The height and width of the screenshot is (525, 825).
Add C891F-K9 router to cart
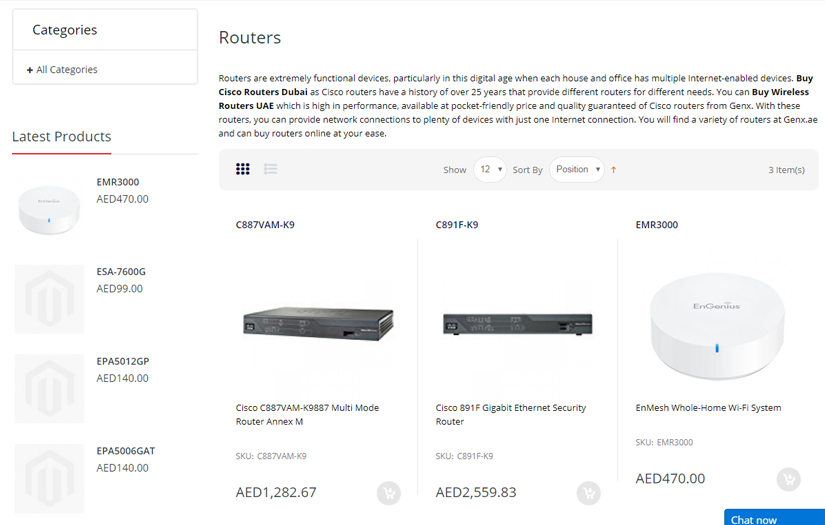pyautogui.click(x=589, y=493)
